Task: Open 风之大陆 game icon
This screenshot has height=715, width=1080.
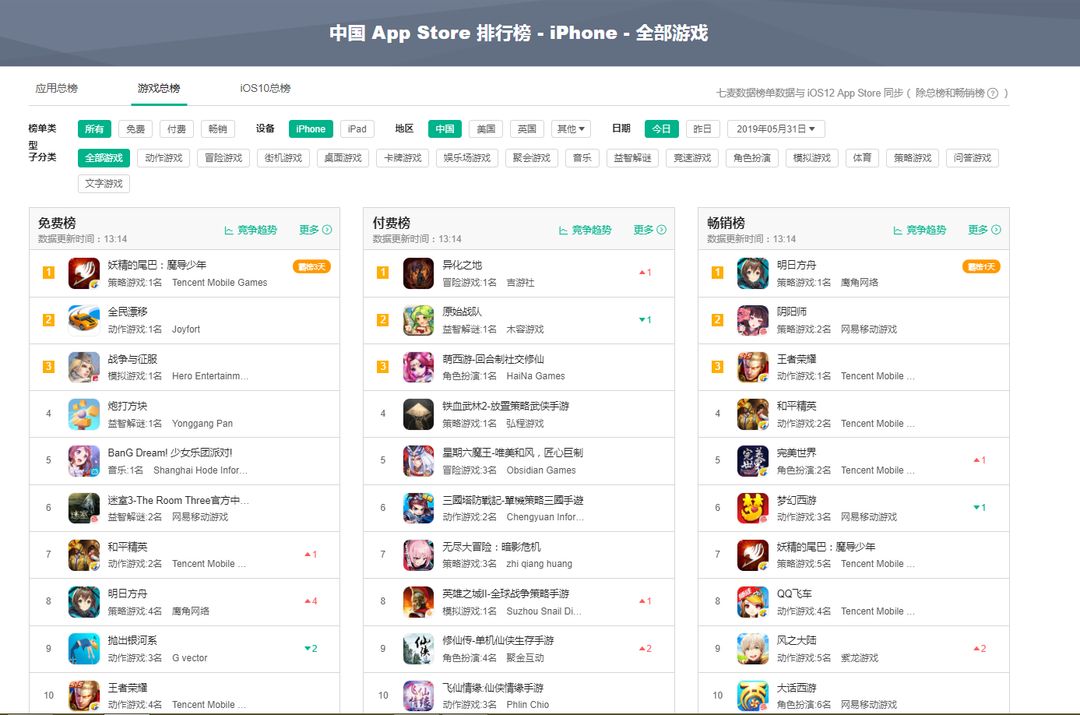Action: pyautogui.click(x=753, y=649)
